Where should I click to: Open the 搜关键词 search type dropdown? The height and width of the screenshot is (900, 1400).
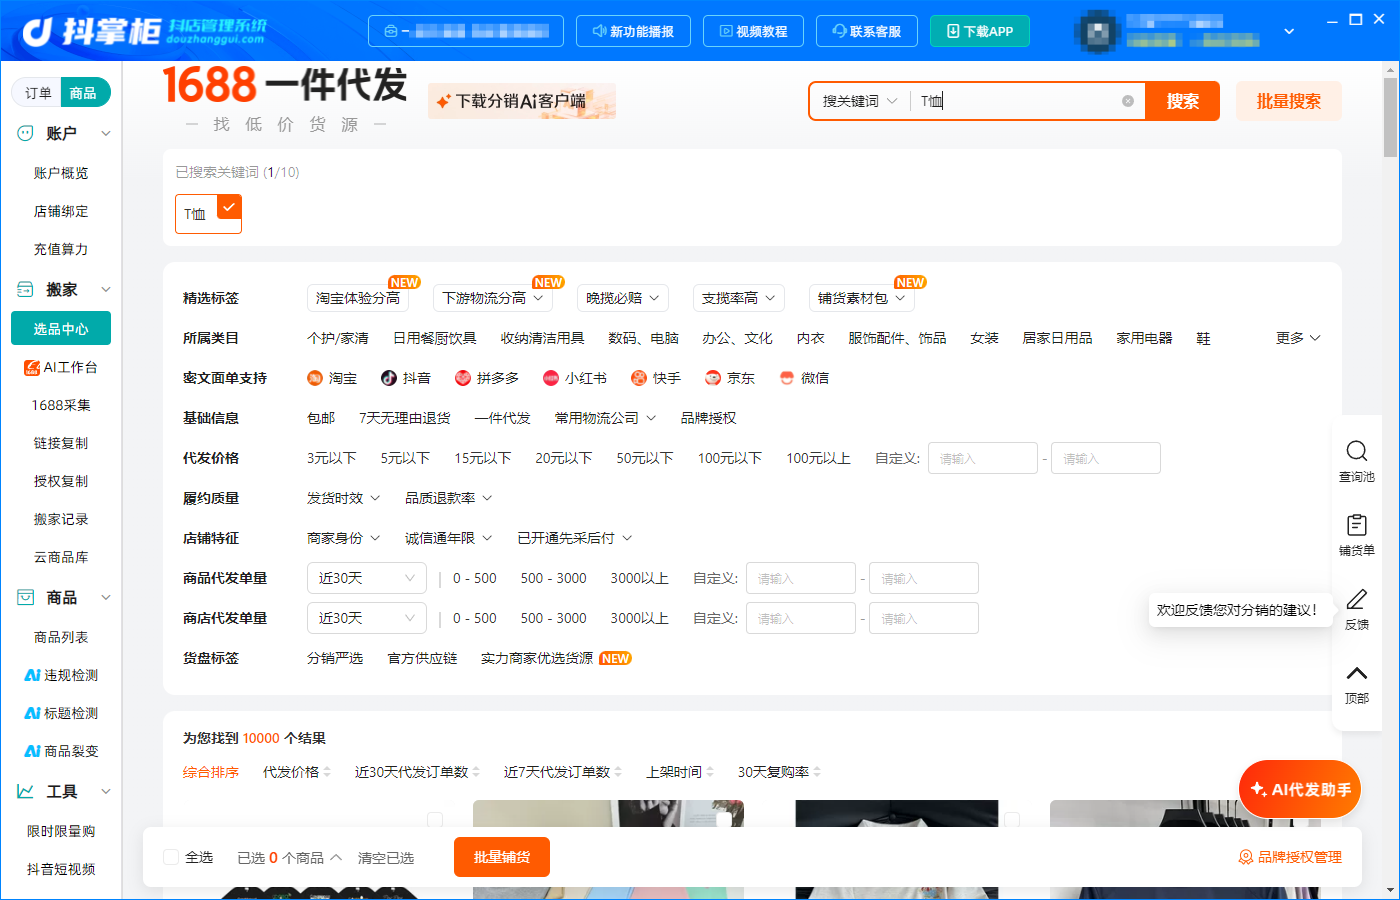(x=860, y=101)
